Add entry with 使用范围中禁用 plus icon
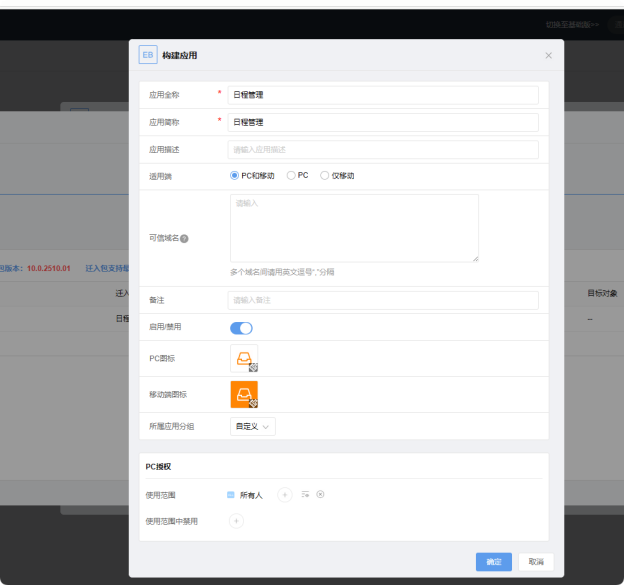This screenshot has width=624, height=586. (x=236, y=520)
